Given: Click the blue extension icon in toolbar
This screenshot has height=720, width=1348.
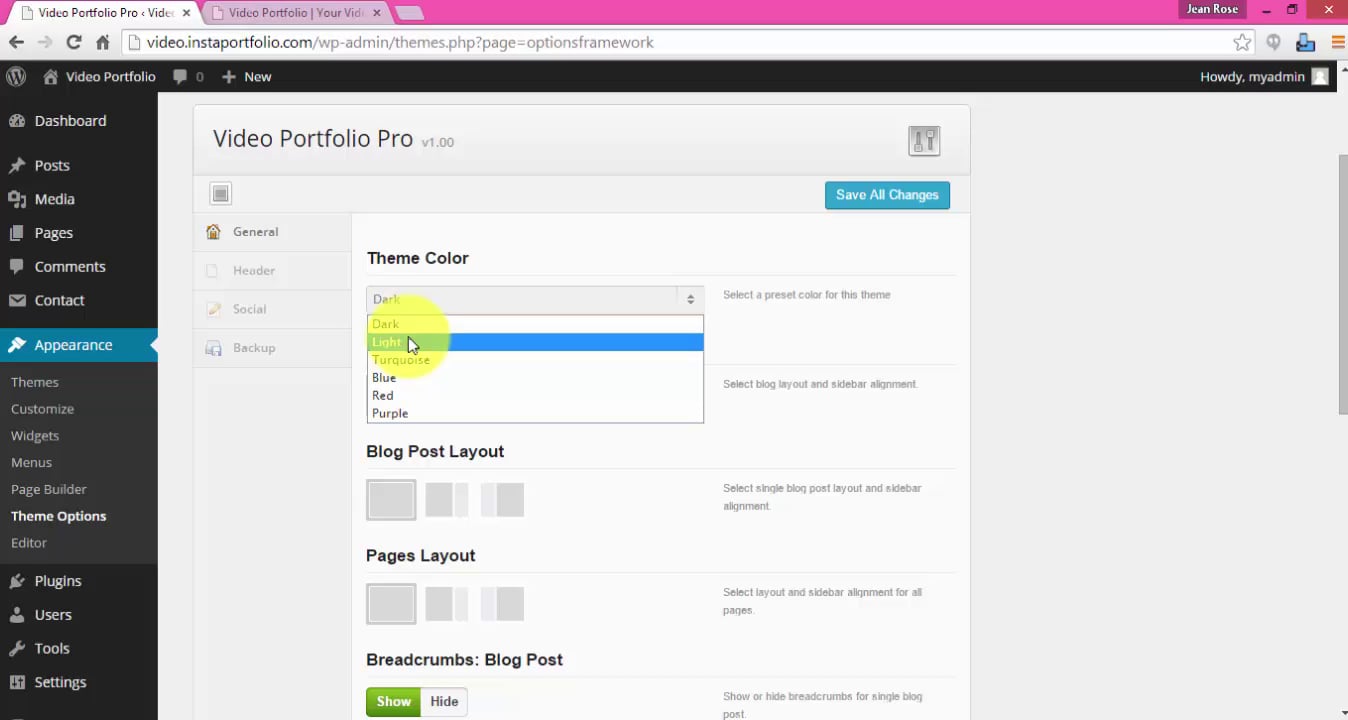Looking at the screenshot, I should pos(1305,42).
